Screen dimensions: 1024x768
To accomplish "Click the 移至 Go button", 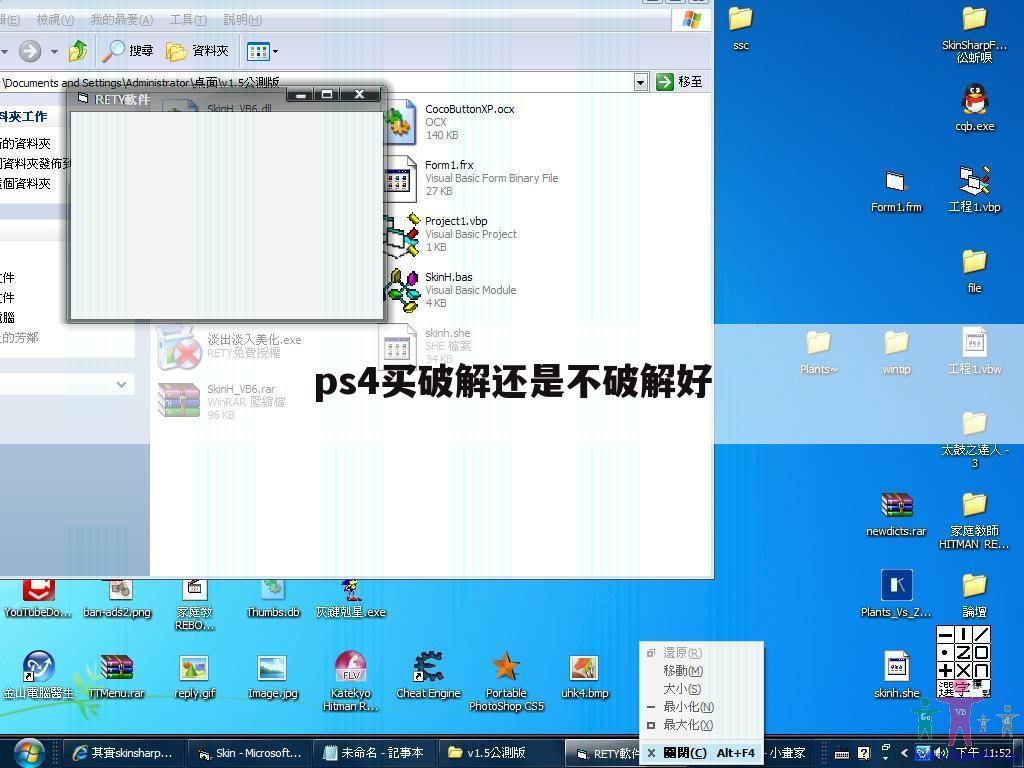I will tap(680, 82).
